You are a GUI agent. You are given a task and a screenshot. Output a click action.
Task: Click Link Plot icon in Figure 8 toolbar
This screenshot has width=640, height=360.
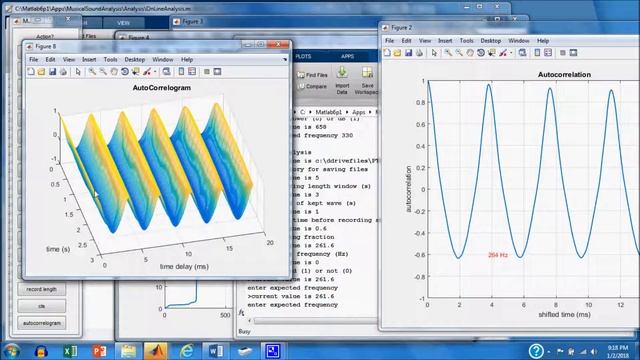click(x=167, y=72)
